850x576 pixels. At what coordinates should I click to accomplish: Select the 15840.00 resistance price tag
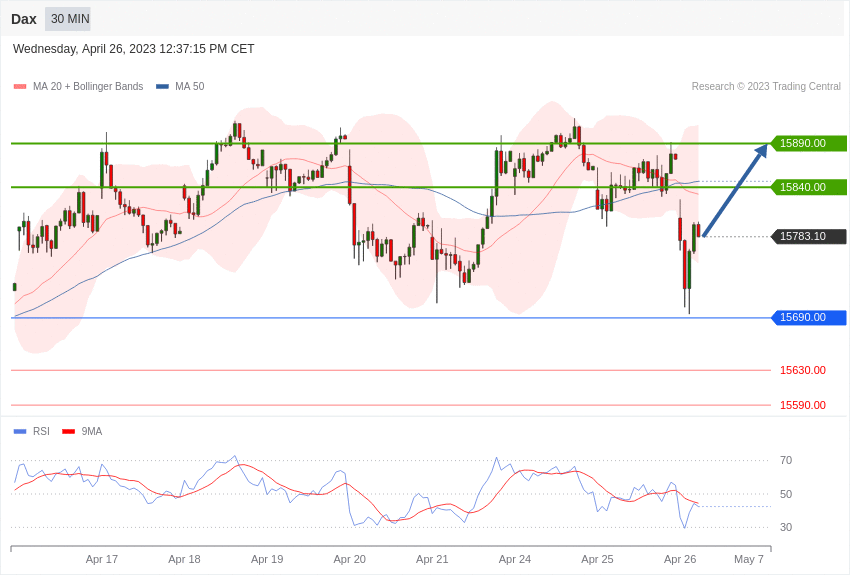click(809, 187)
